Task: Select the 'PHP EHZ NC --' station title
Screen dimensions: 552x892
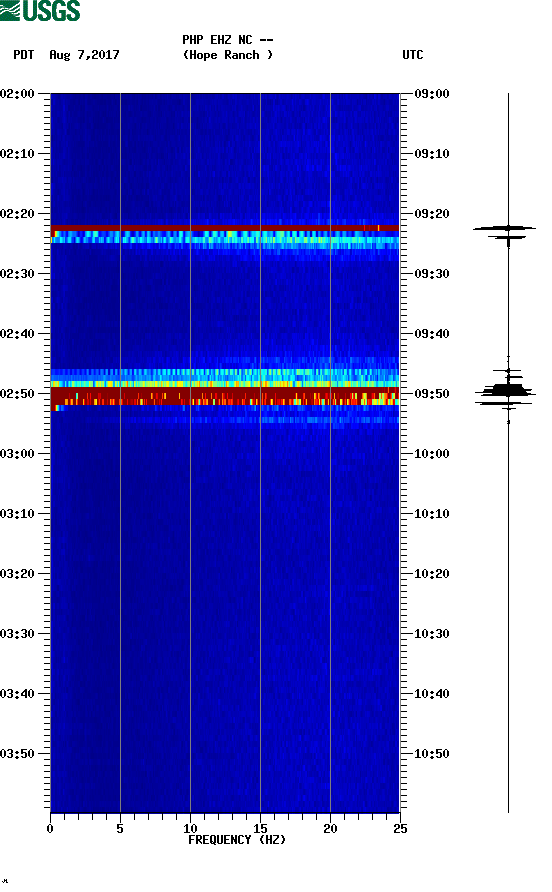Action: [228, 40]
